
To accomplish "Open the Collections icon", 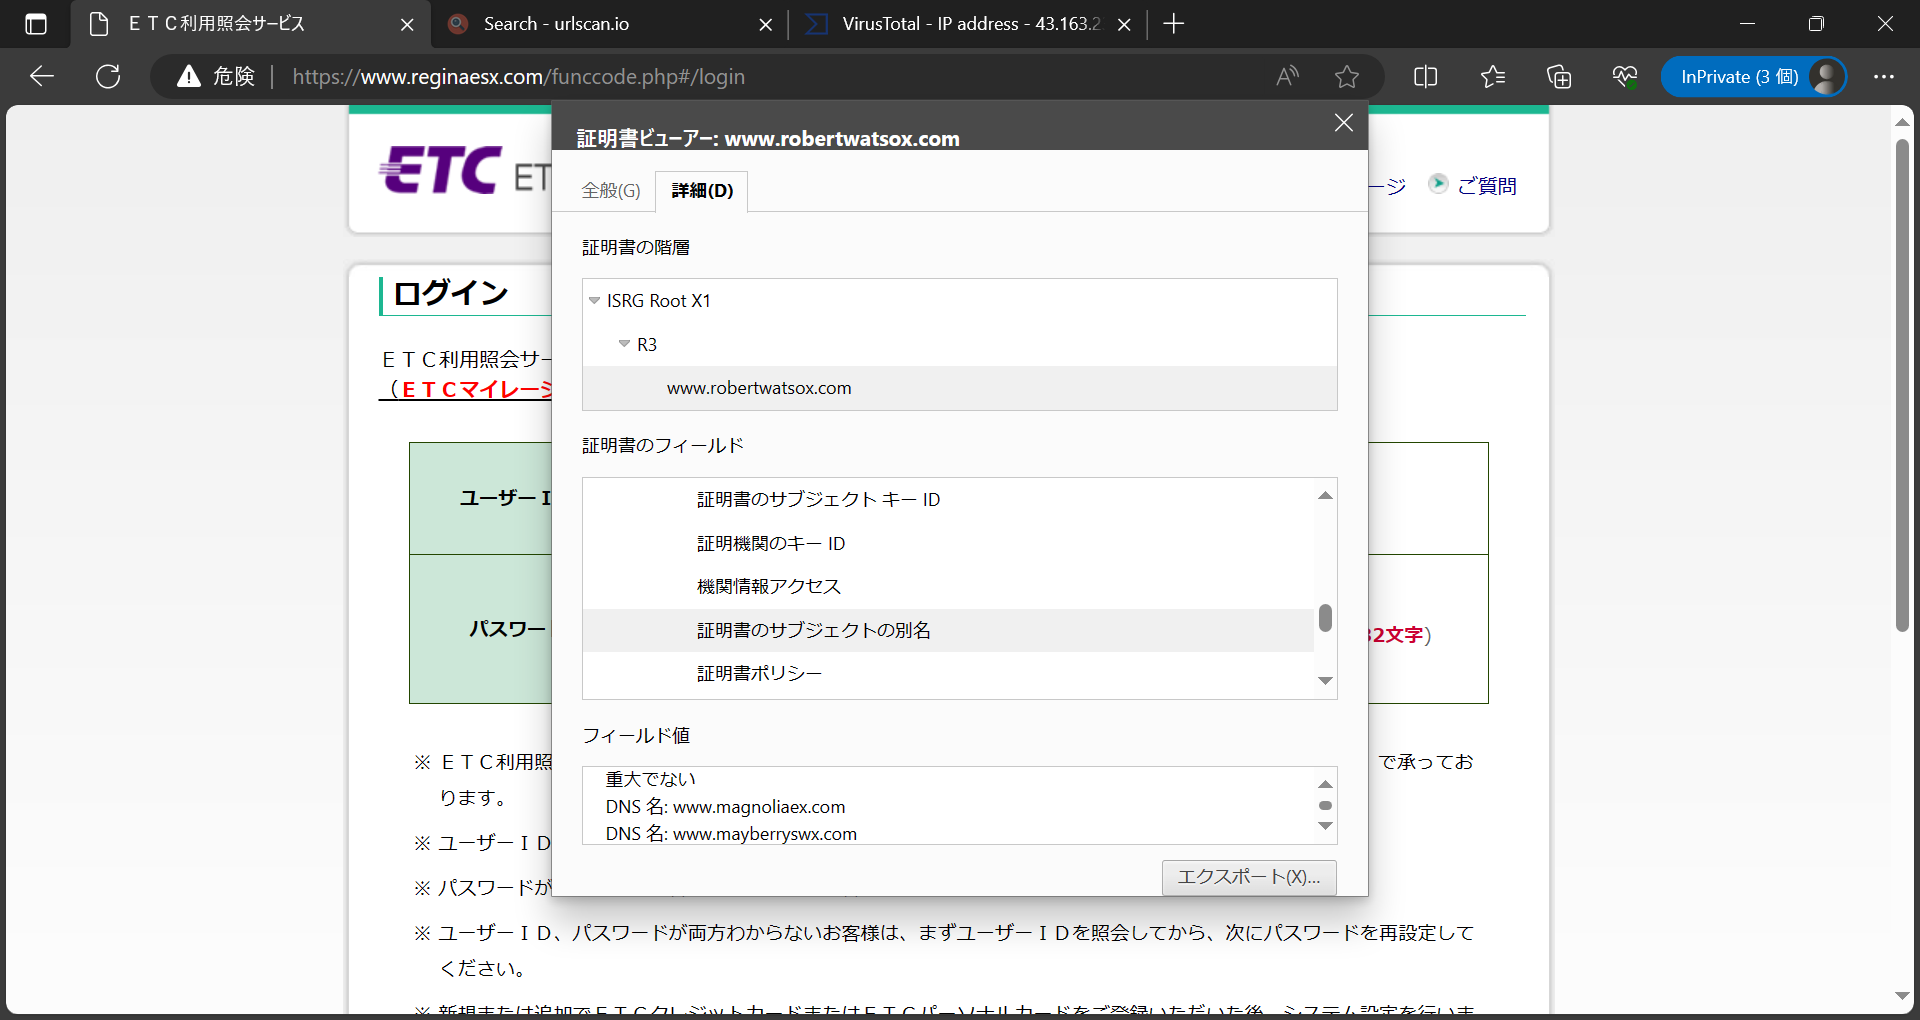I will coord(1559,76).
